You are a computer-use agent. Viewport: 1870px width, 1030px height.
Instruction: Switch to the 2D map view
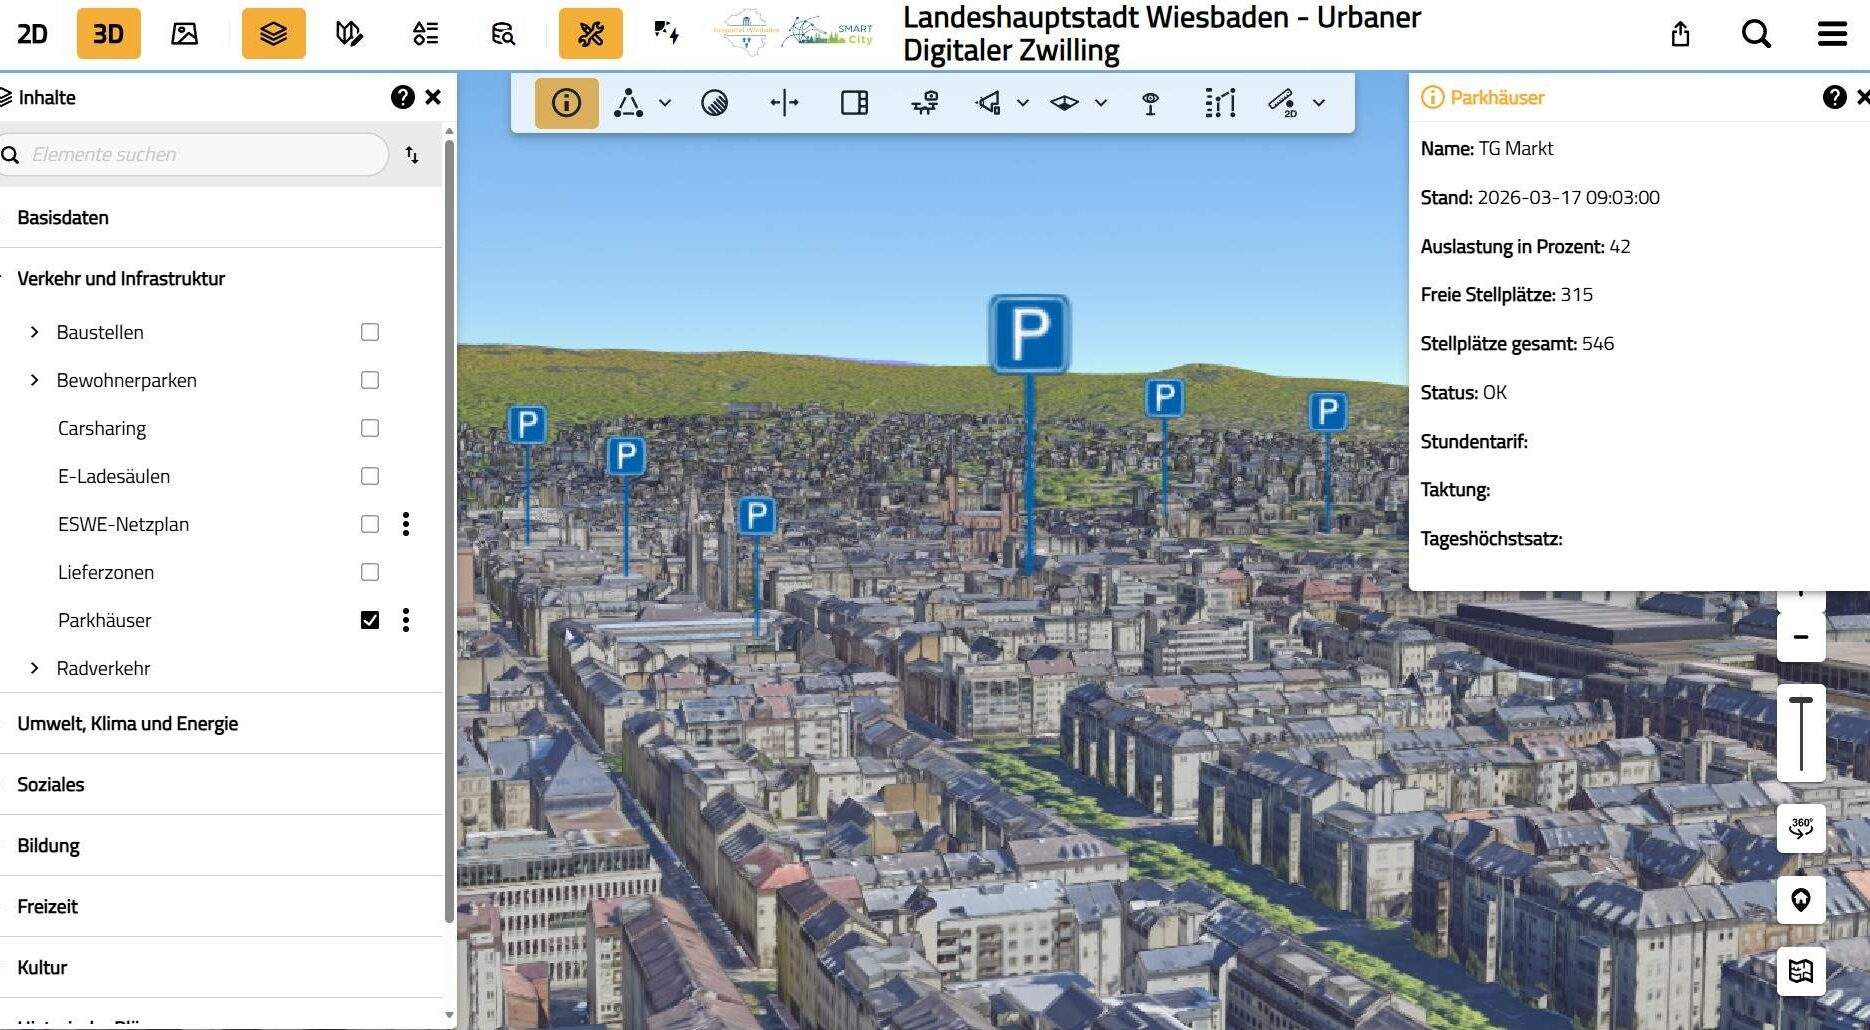click(x=32, y=33)
